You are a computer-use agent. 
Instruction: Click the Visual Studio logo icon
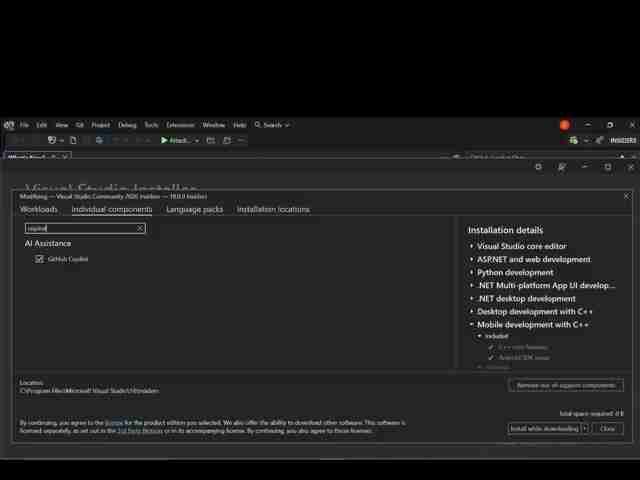[9, 125]
